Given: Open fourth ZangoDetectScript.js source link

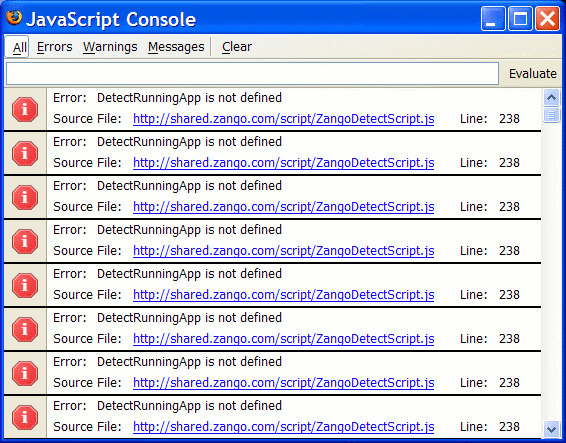Looking at the screenshot, I should (284, 251).
